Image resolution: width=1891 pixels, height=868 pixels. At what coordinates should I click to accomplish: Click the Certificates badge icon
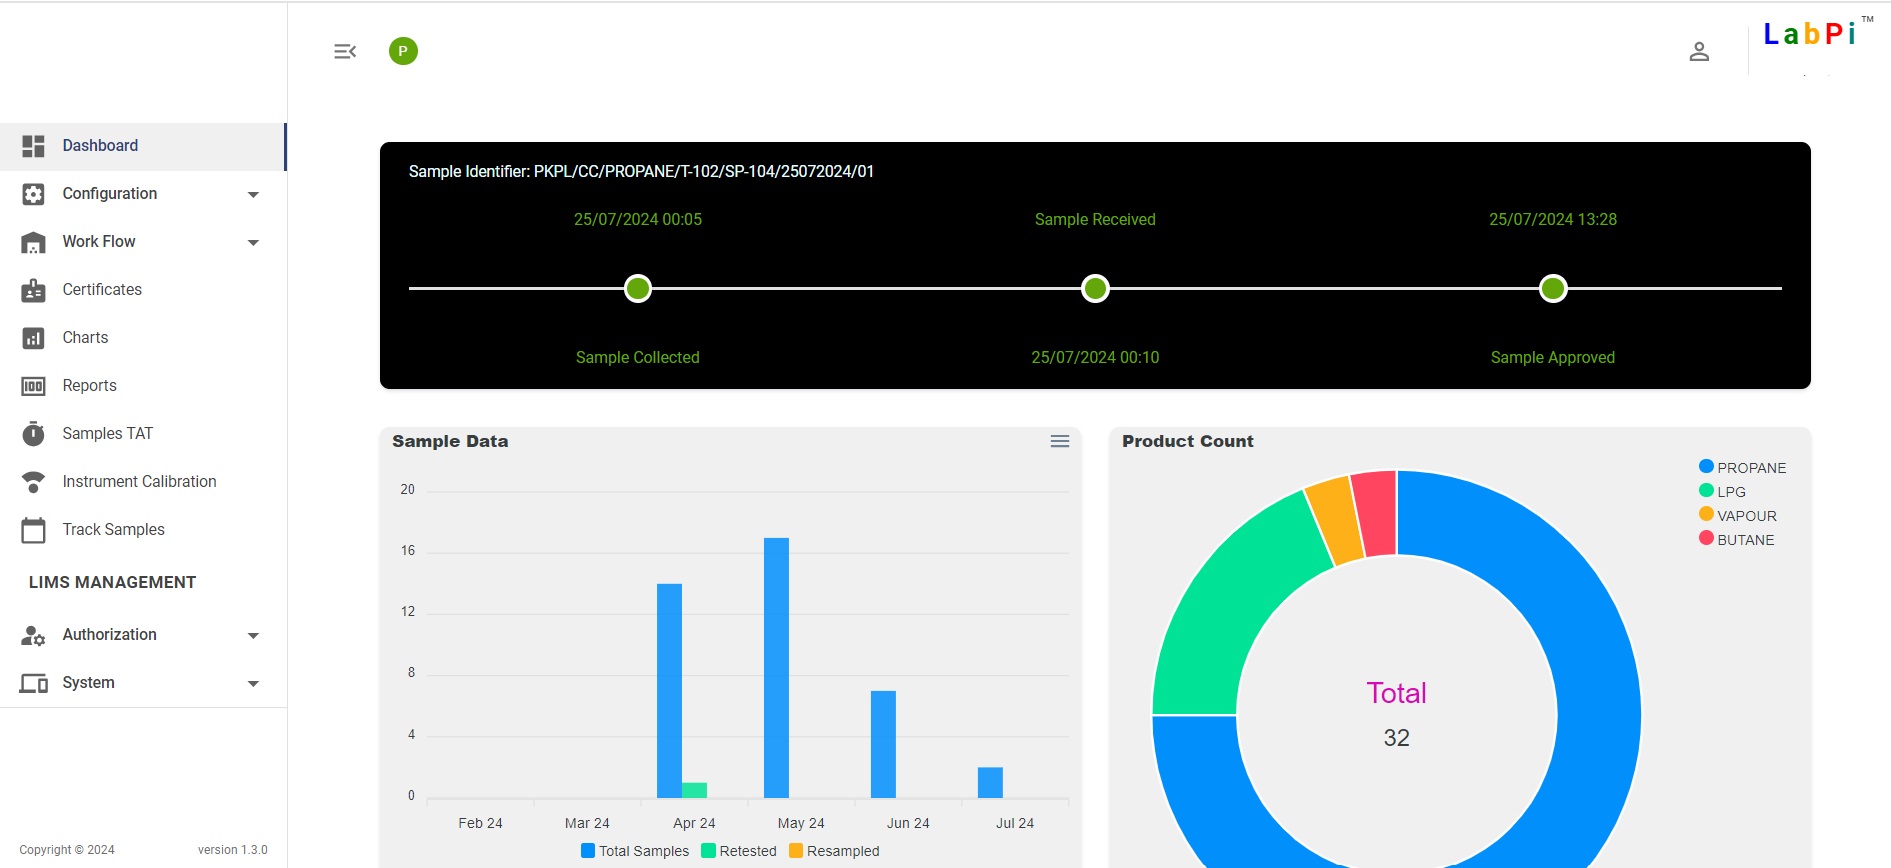pos(33,290)
